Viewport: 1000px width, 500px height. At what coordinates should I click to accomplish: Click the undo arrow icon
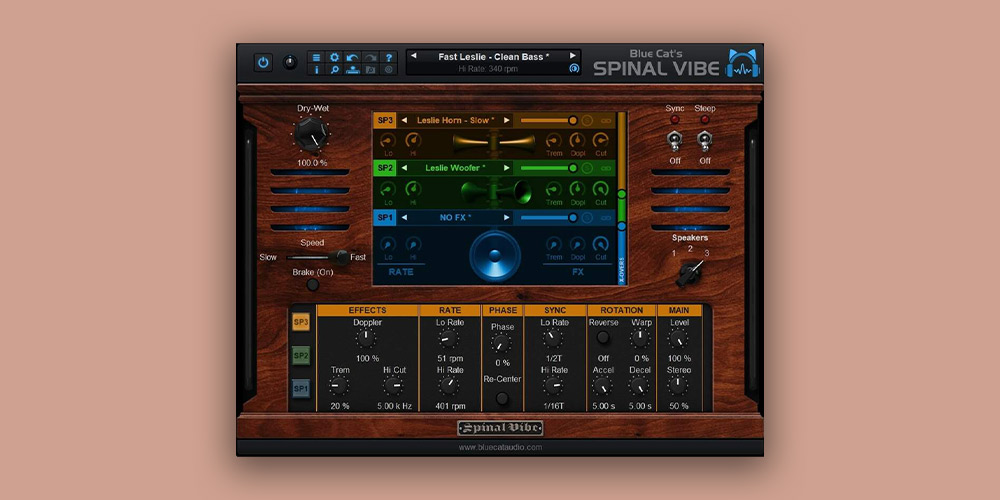click(352, 57)
